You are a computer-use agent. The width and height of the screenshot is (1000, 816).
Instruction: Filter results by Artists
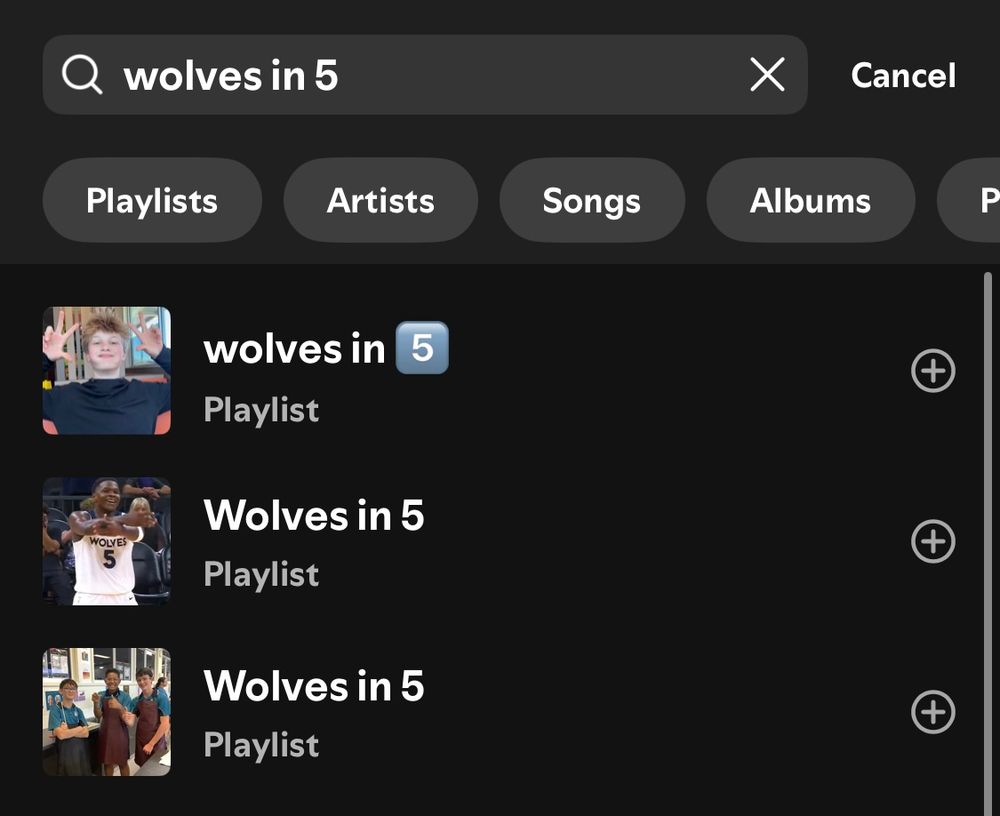pos(380,200)
